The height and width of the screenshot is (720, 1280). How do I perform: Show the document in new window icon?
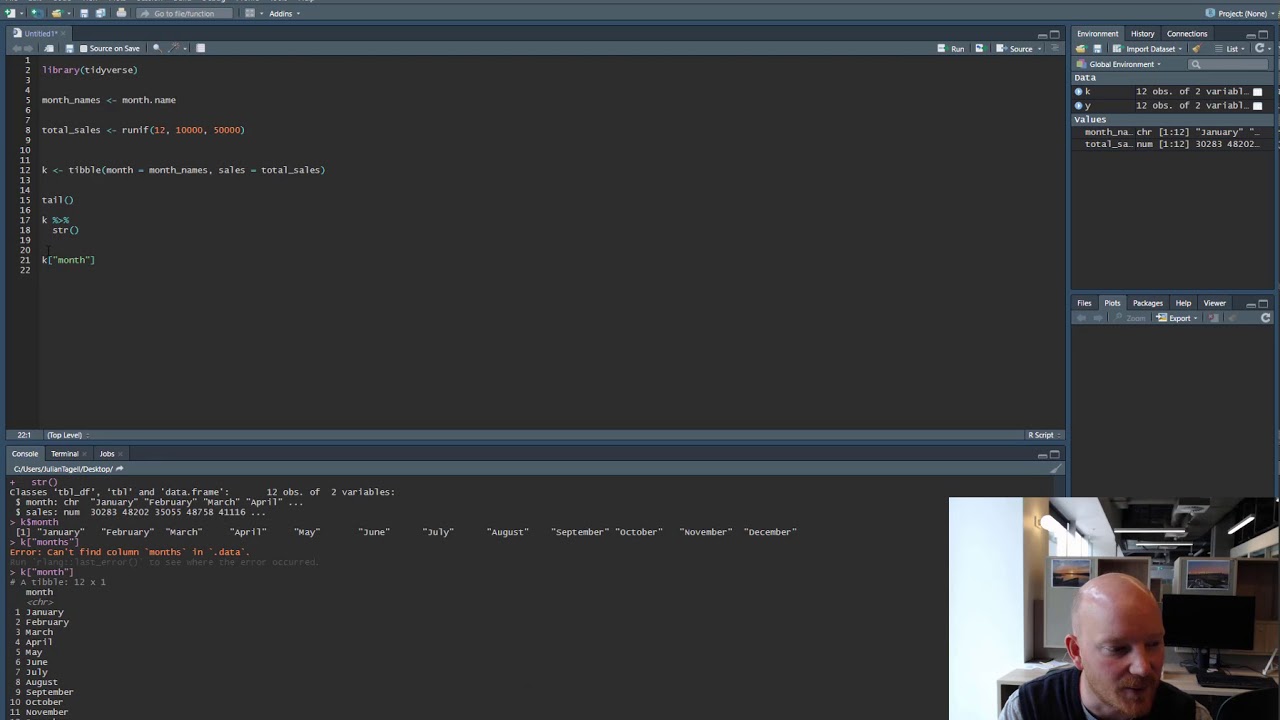tap(49, 48)
